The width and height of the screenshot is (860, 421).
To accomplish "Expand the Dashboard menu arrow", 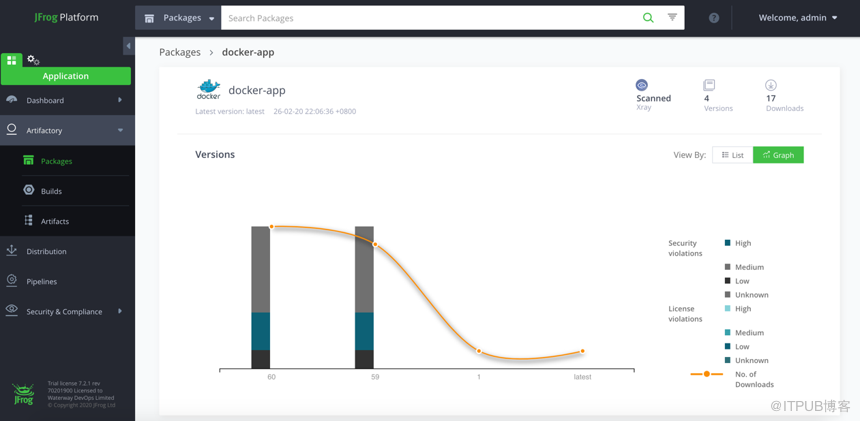I will click(x=120, y=100).
